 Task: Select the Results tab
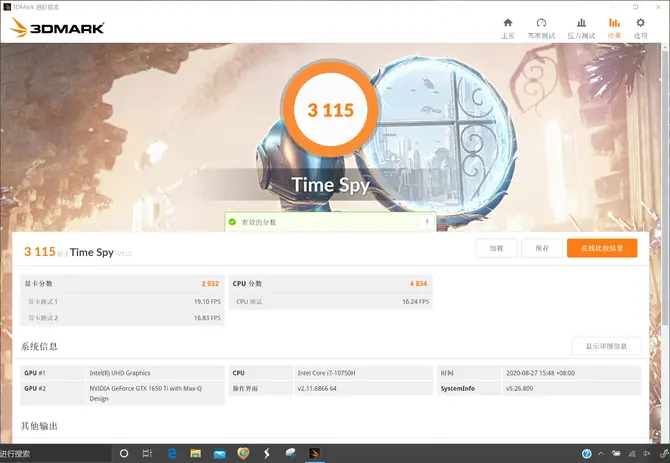614,28
